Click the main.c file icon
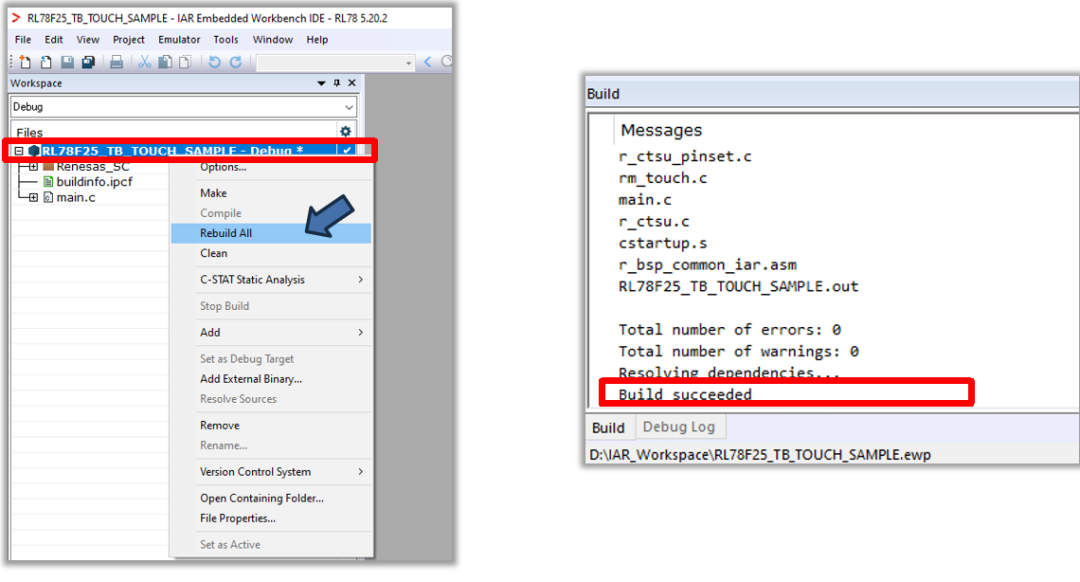The width and height of the screenshot is (1080, 582). point(48,197)
